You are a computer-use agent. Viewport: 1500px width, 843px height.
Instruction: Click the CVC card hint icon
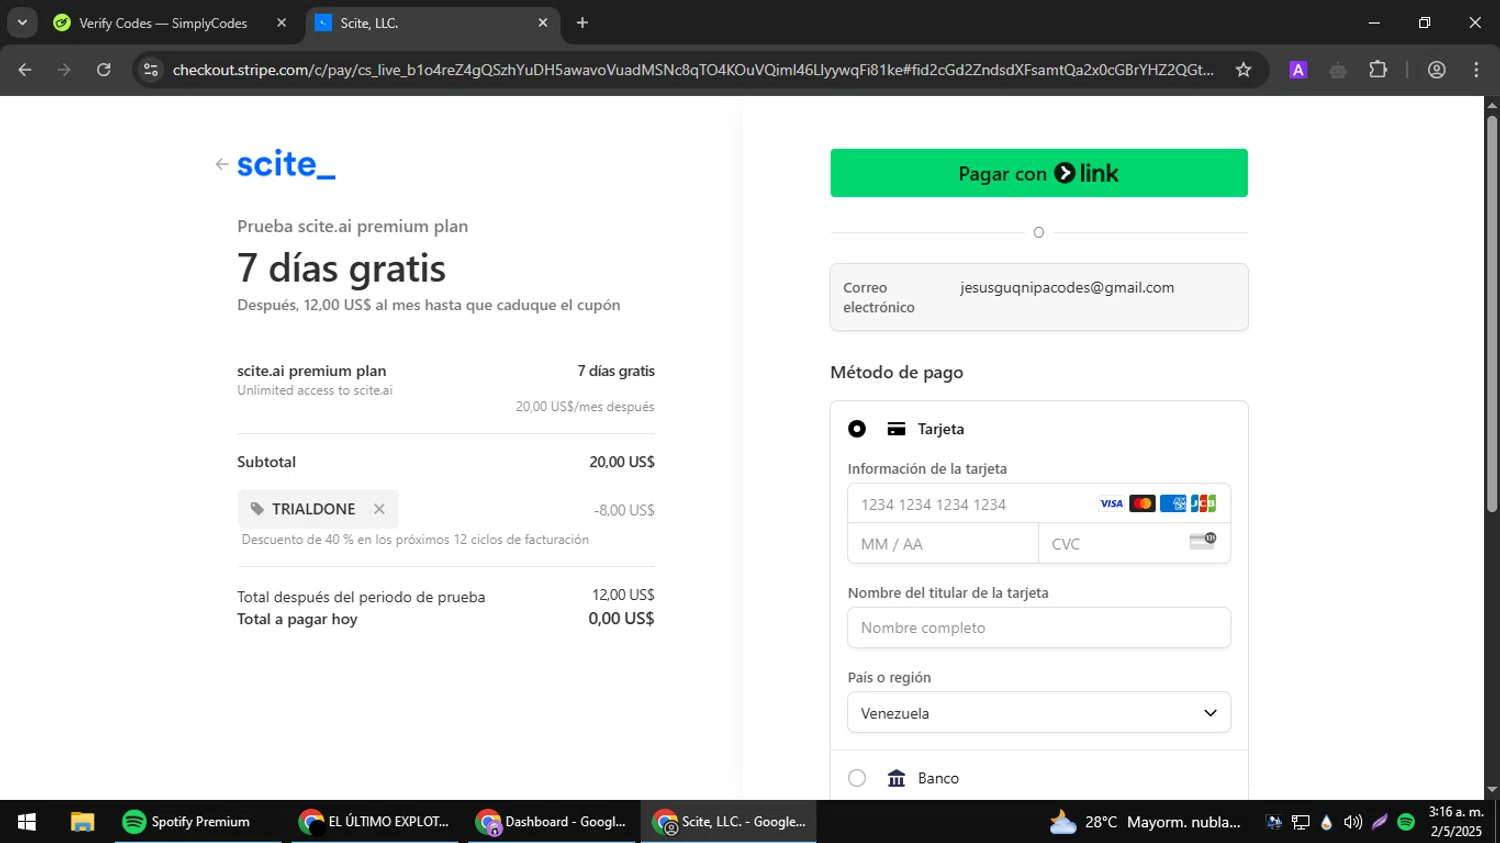coord(1202,541)
